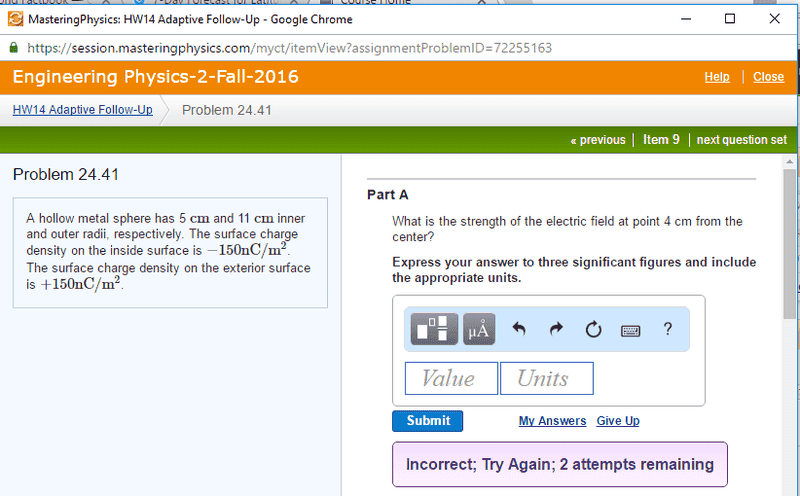Click the 'Incorrect; Try Again' feedback message
800x496 pixels.
click(560, 464)
